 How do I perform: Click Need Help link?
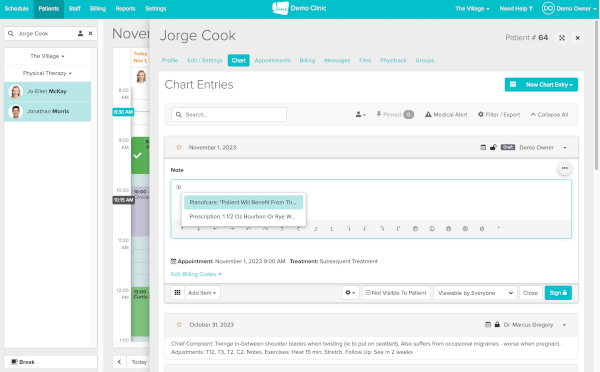coord(516,9)
